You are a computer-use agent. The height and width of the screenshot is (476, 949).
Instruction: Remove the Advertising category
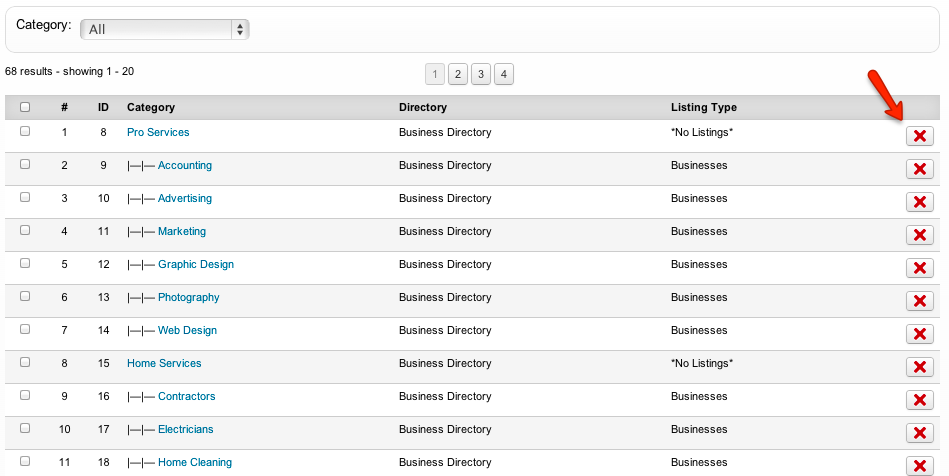point(919,202)
